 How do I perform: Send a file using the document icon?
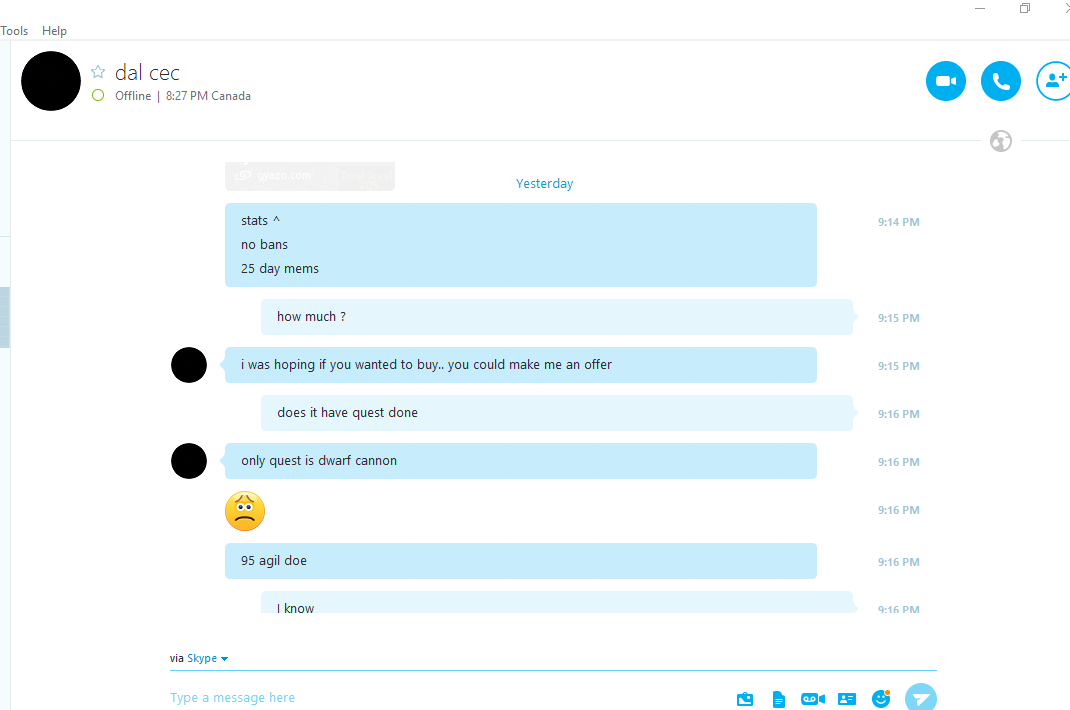pyautogui.click(x=779, y=699)
